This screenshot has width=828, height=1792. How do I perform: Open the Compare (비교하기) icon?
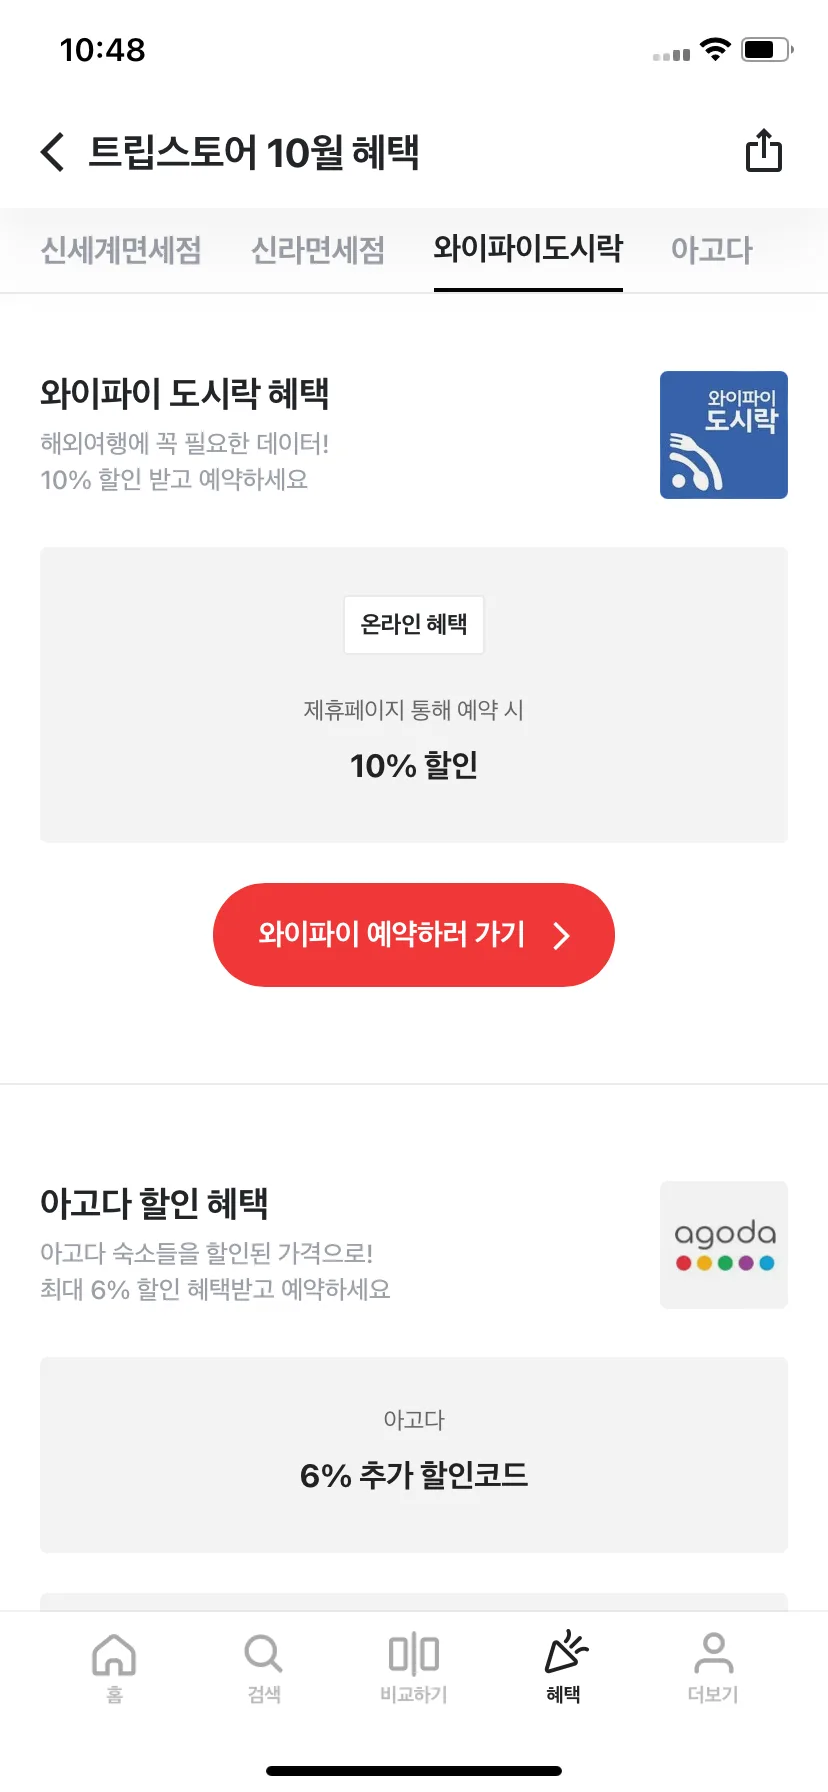point(414,1654)
